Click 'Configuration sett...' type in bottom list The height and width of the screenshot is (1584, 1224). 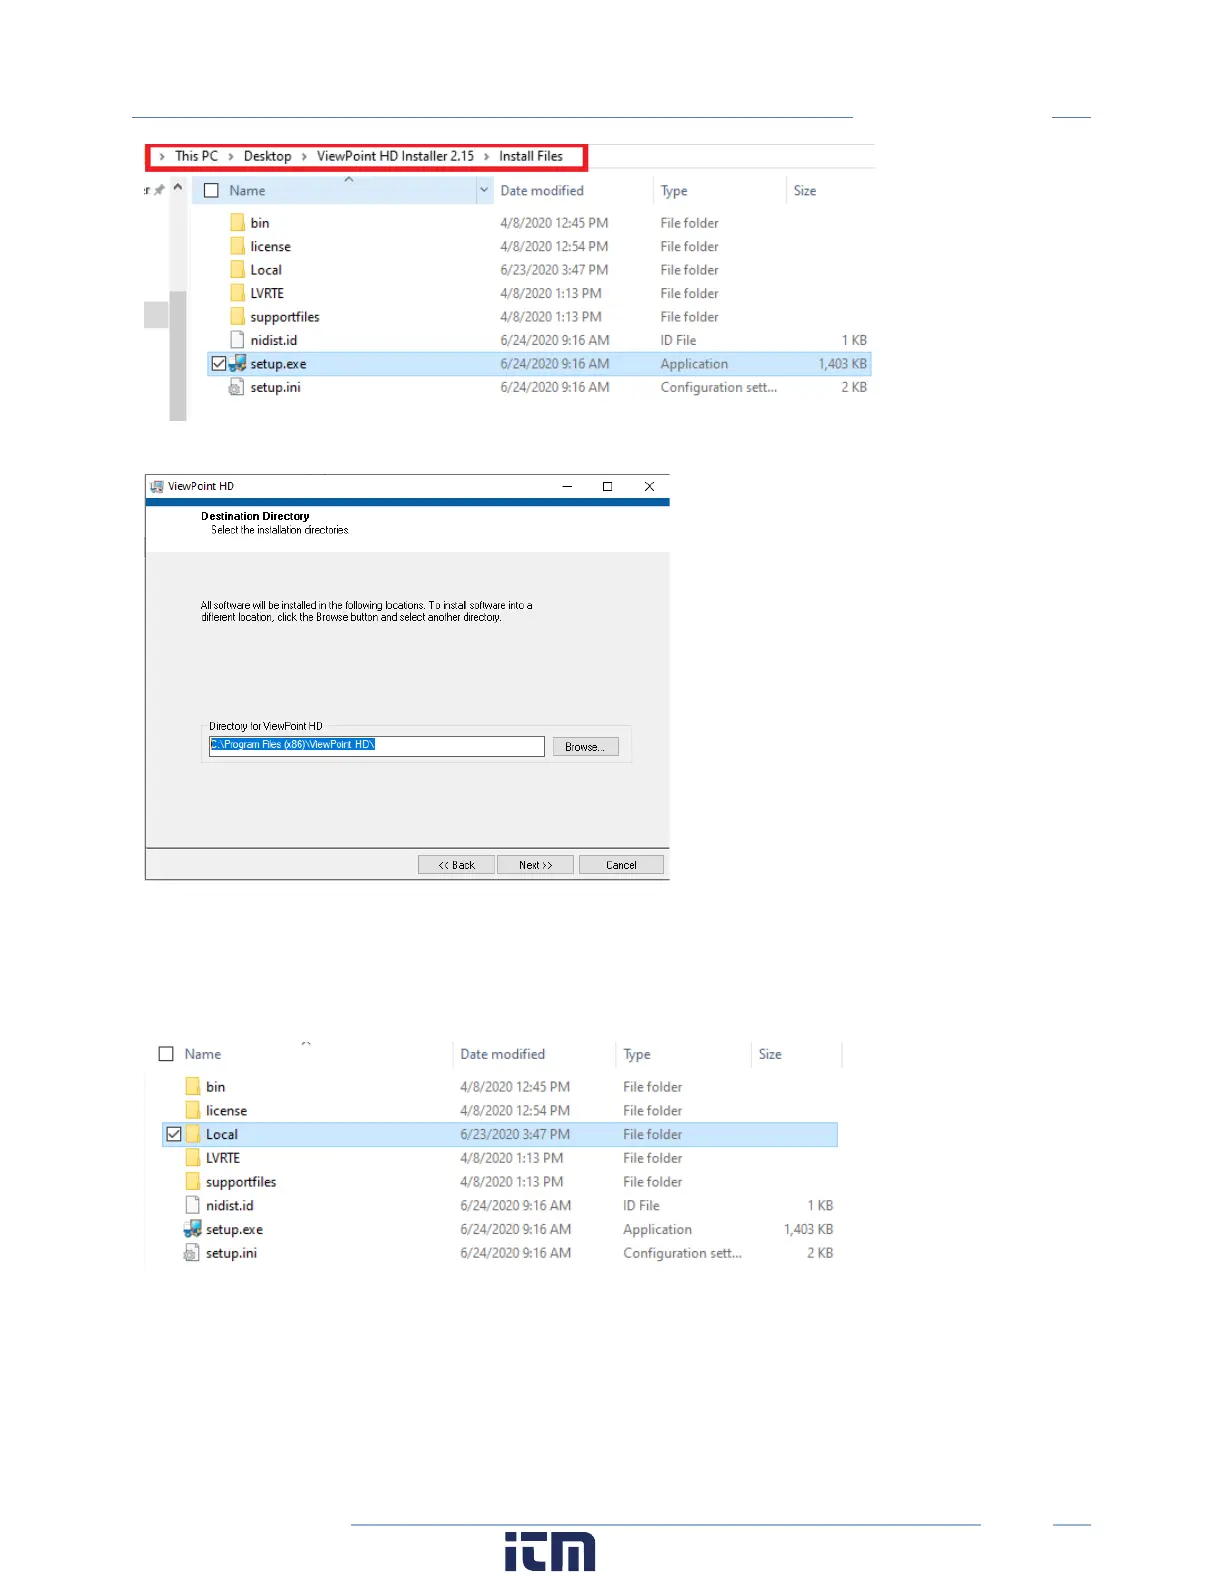[682, 1253]
